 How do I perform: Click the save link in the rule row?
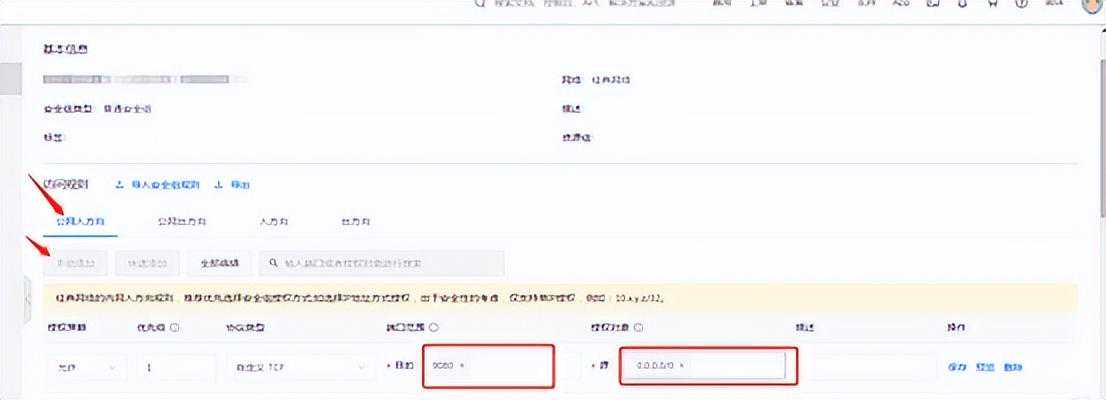[x=956, y=367]
